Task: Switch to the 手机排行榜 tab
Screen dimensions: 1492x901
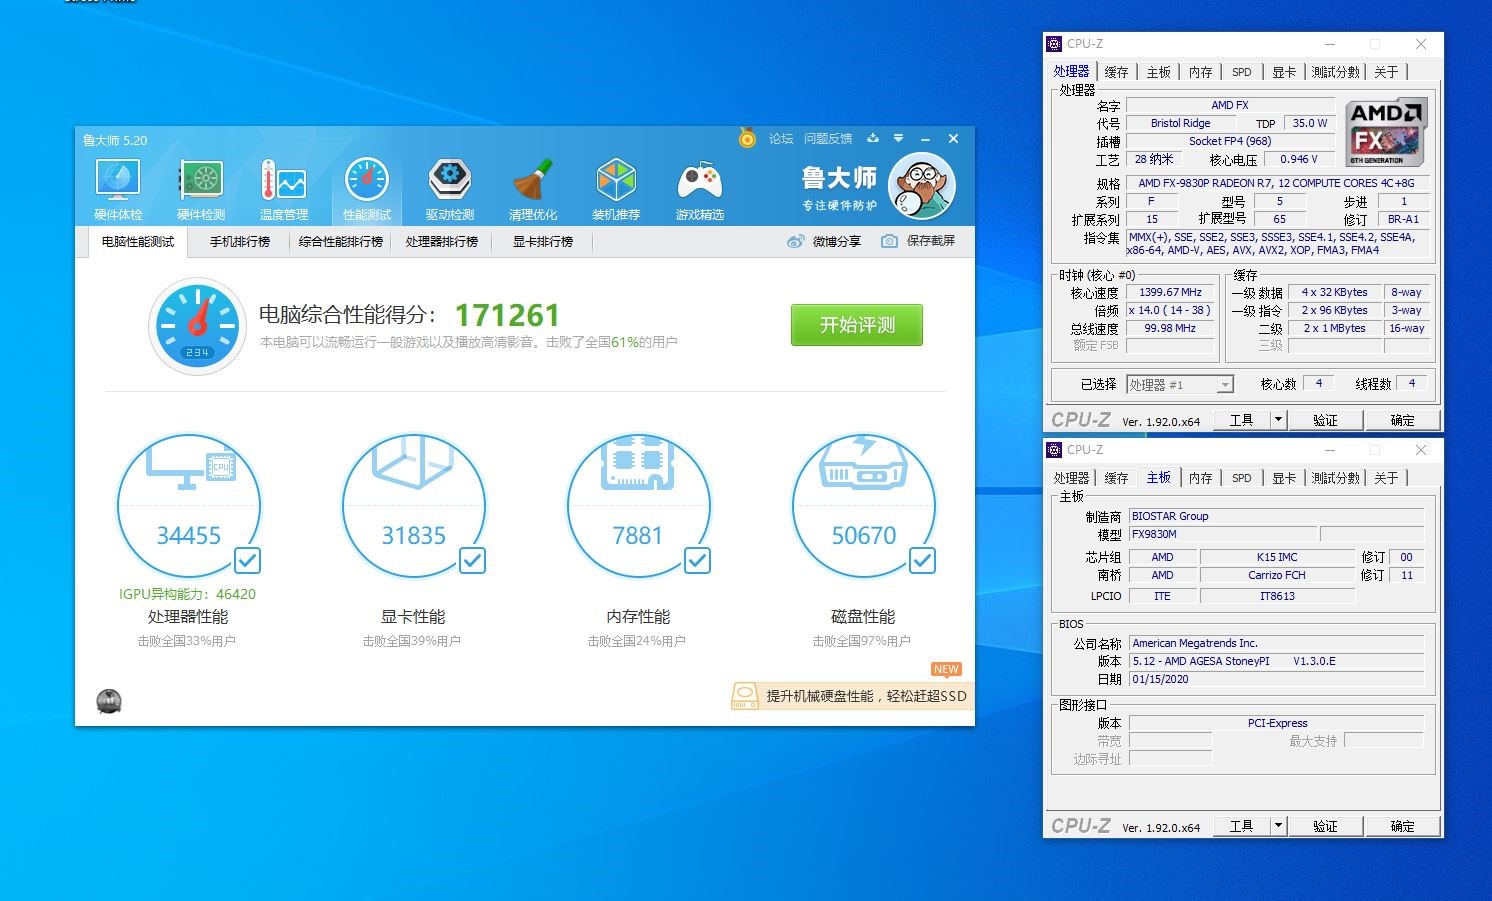Action: click(240, 242)
